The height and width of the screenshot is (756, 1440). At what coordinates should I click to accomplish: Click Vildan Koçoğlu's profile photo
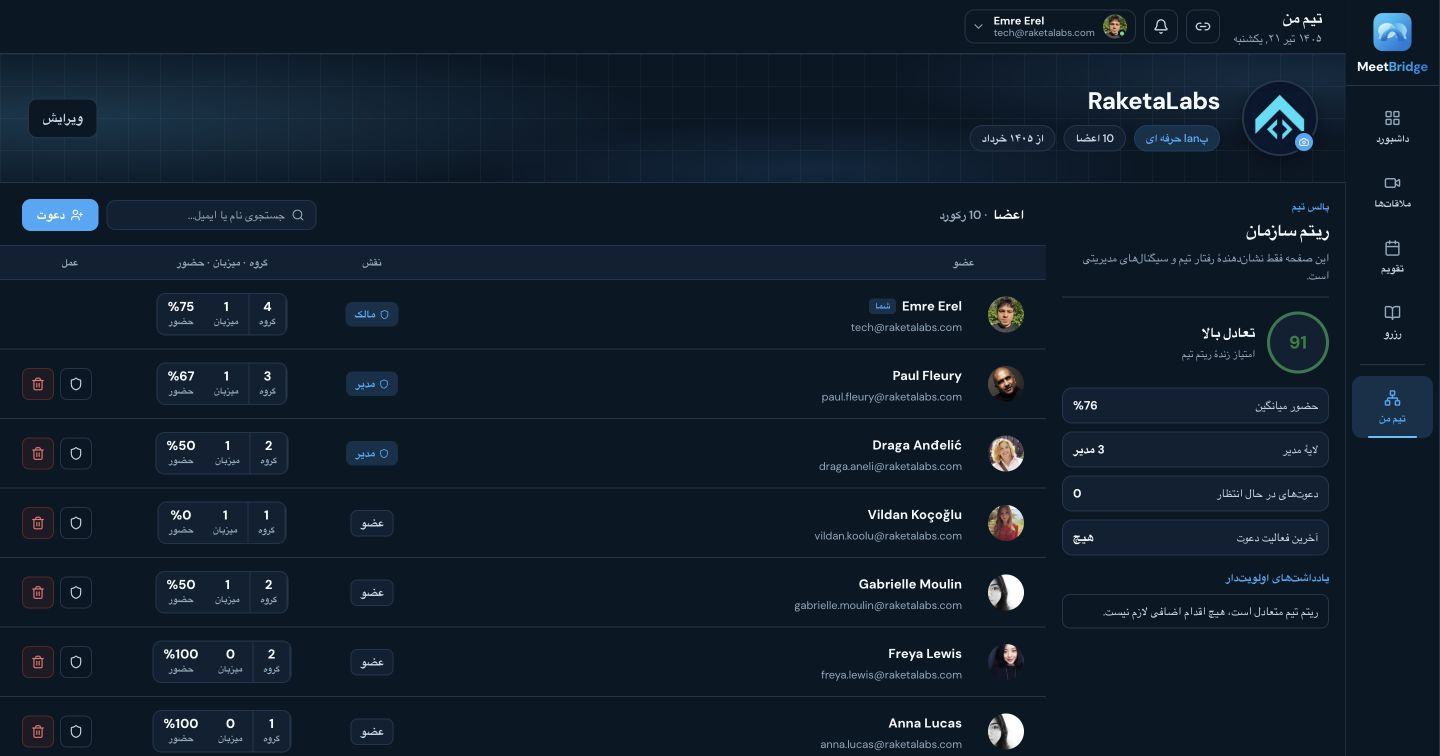(x=1006, y=523)
